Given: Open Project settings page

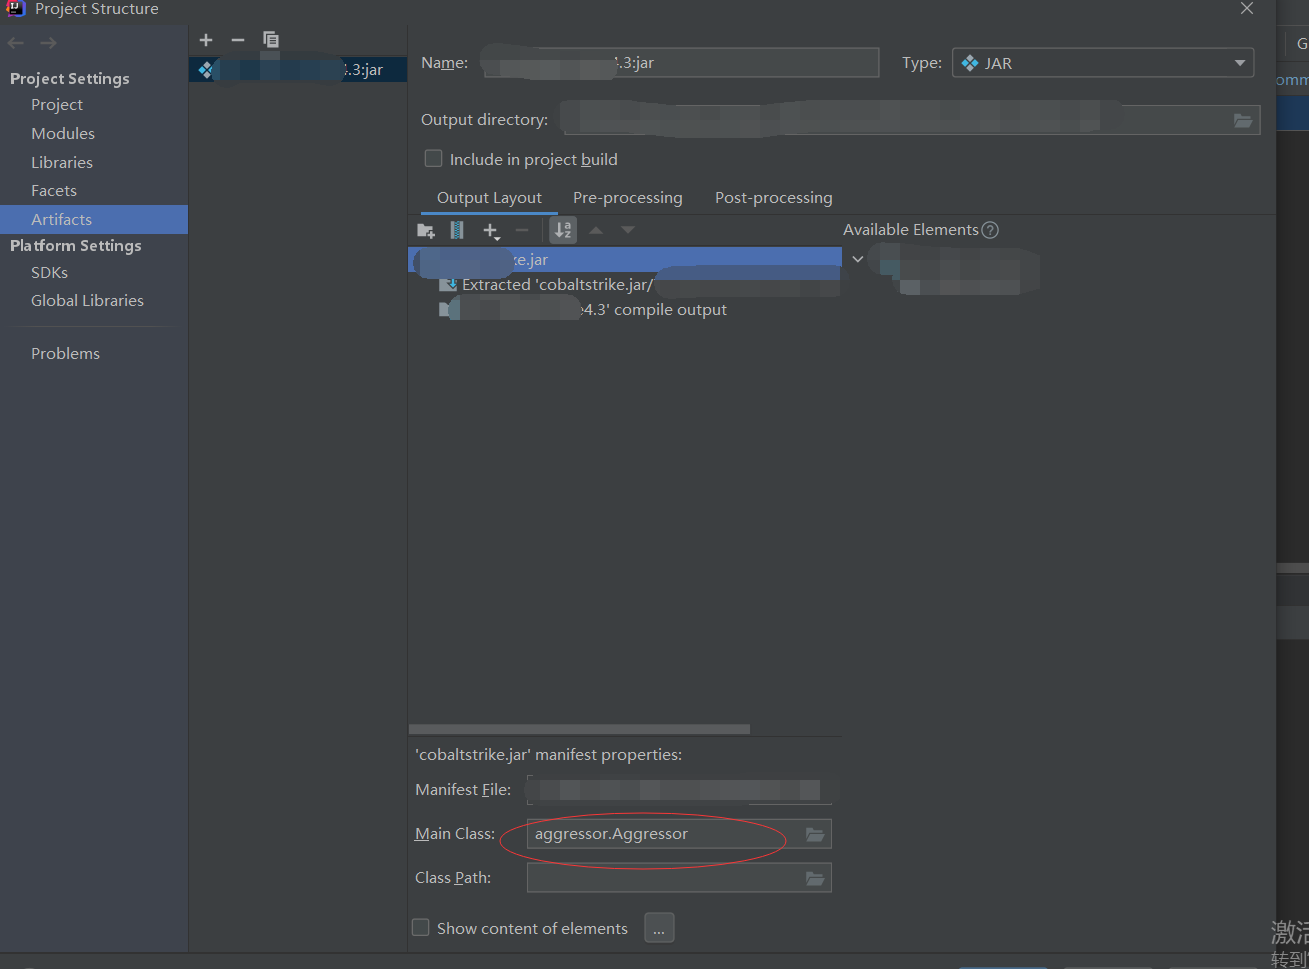Looking at the screenshot, I should (x=57, y=105).
